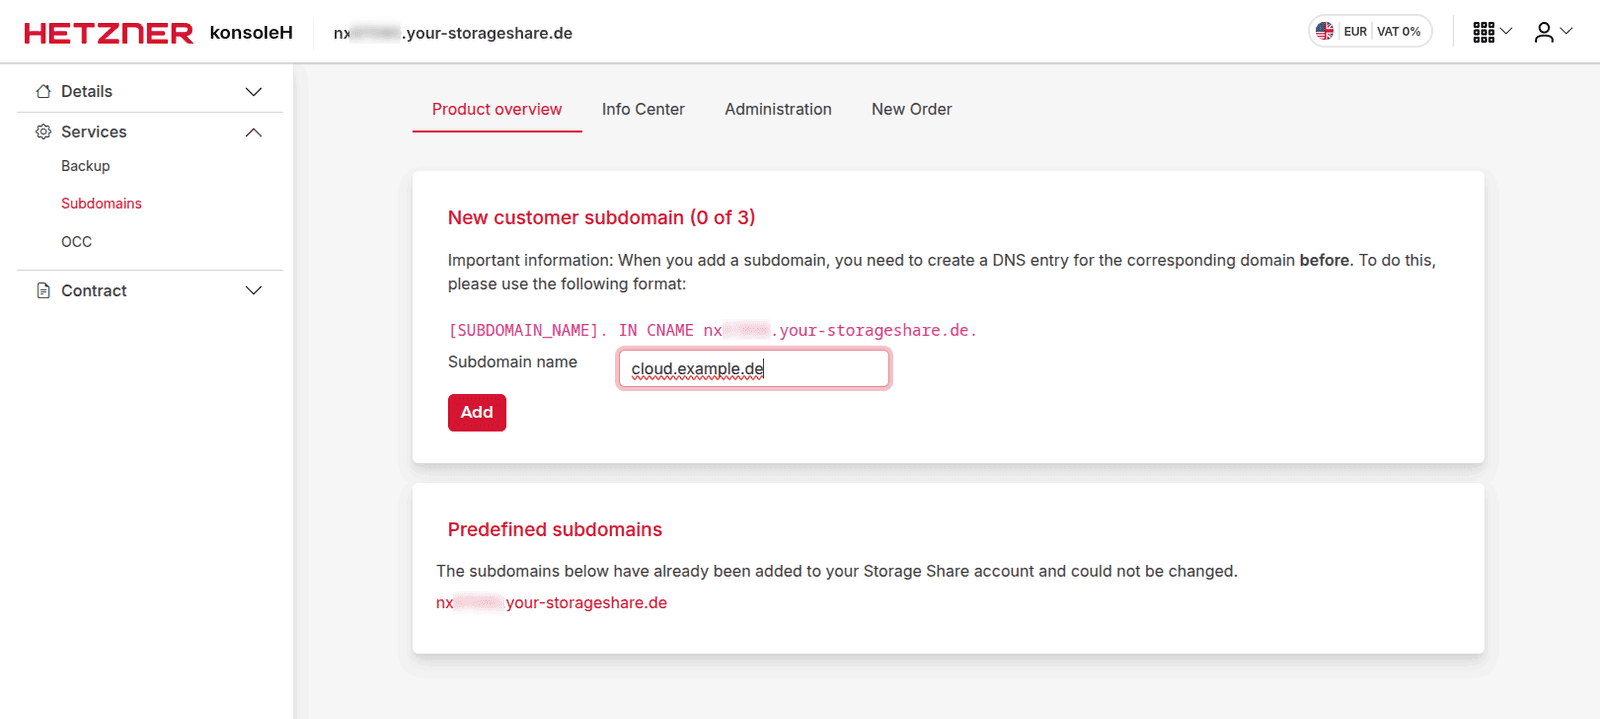
Task: Switch to the New Order tab
Action: pos(912,109)
